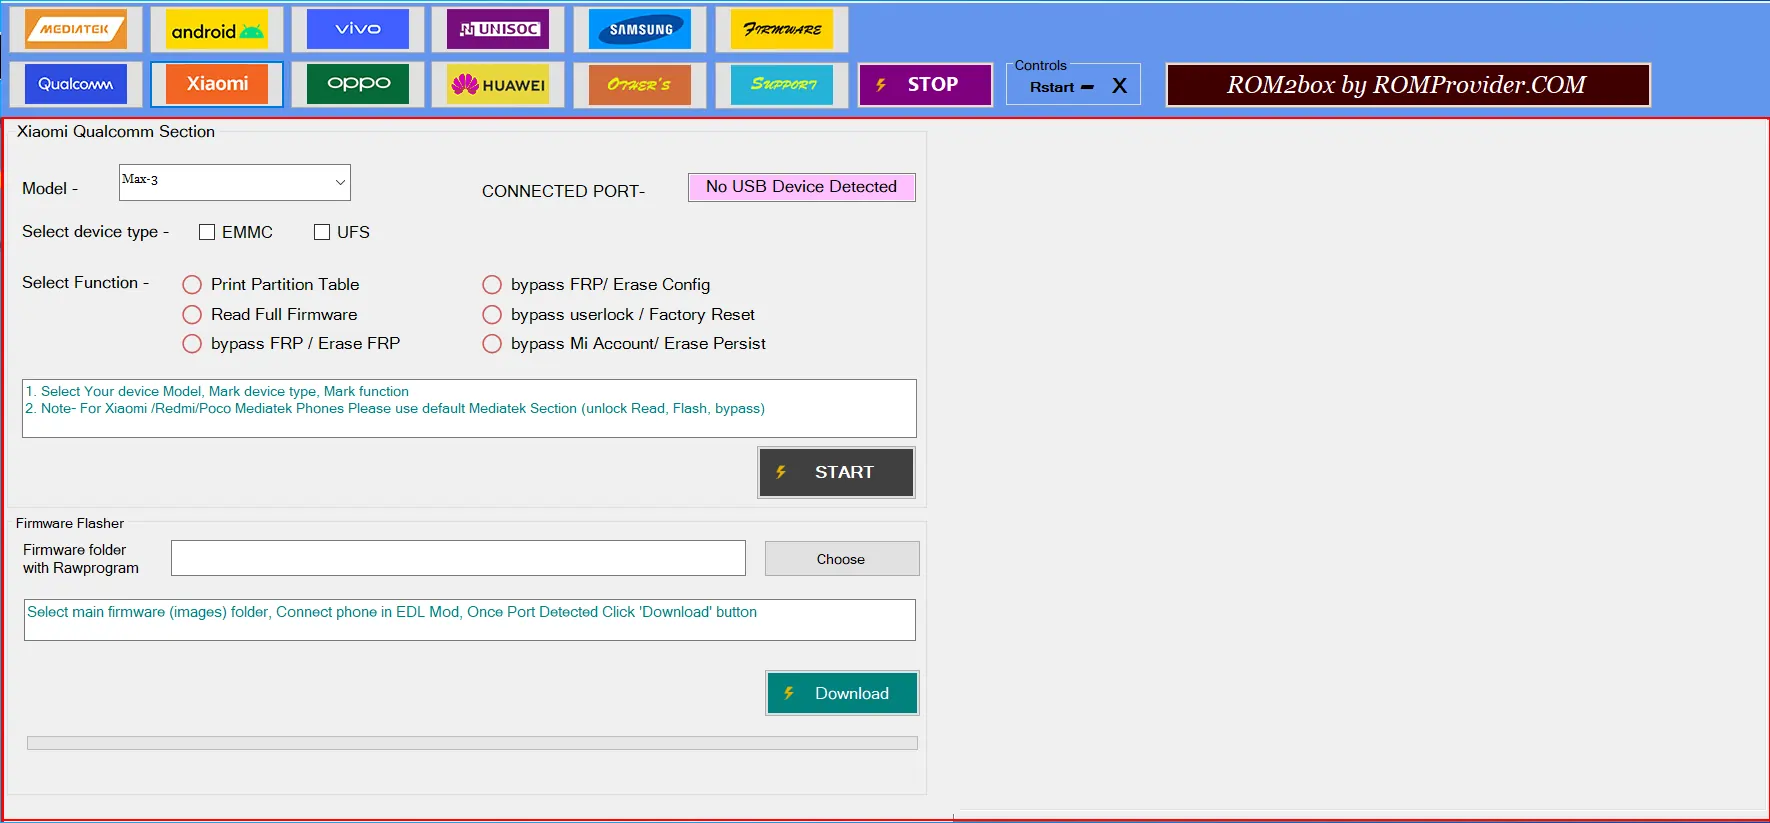
Task: Switch to the Vivo section
Action: coord(358,30)
